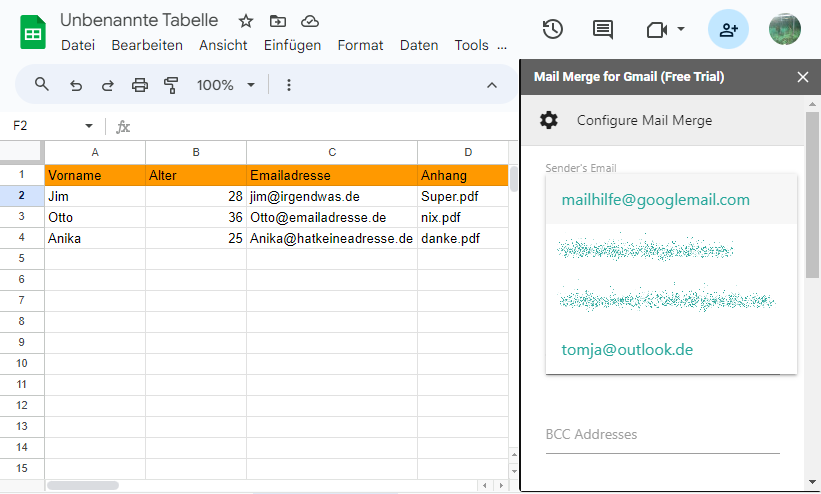821x494 pixels.
Task: Start a video call with camera icon
Action: (x=657, y=30)
